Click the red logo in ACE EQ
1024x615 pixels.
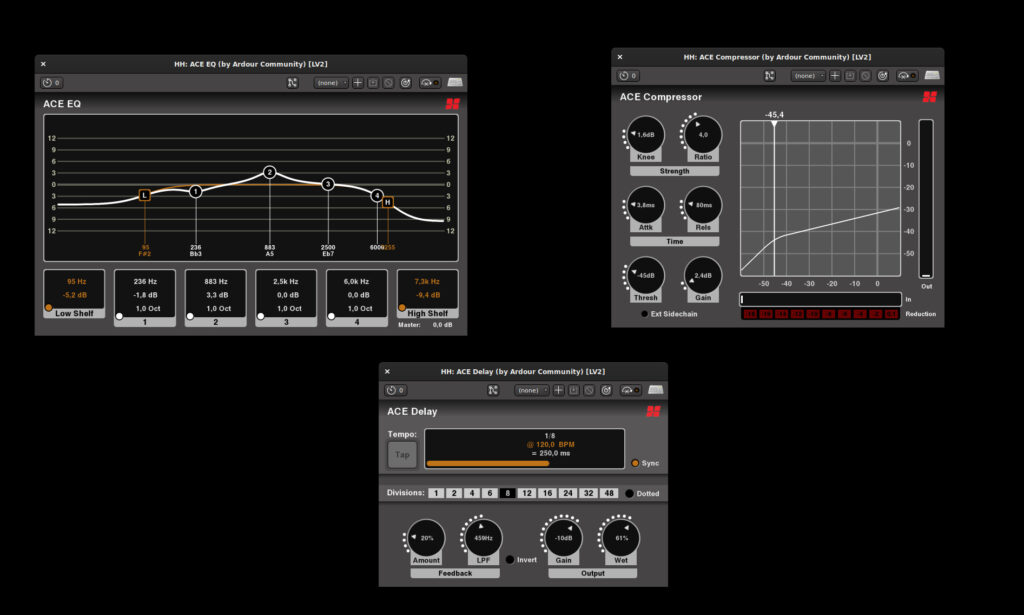[x=453, y=104]
